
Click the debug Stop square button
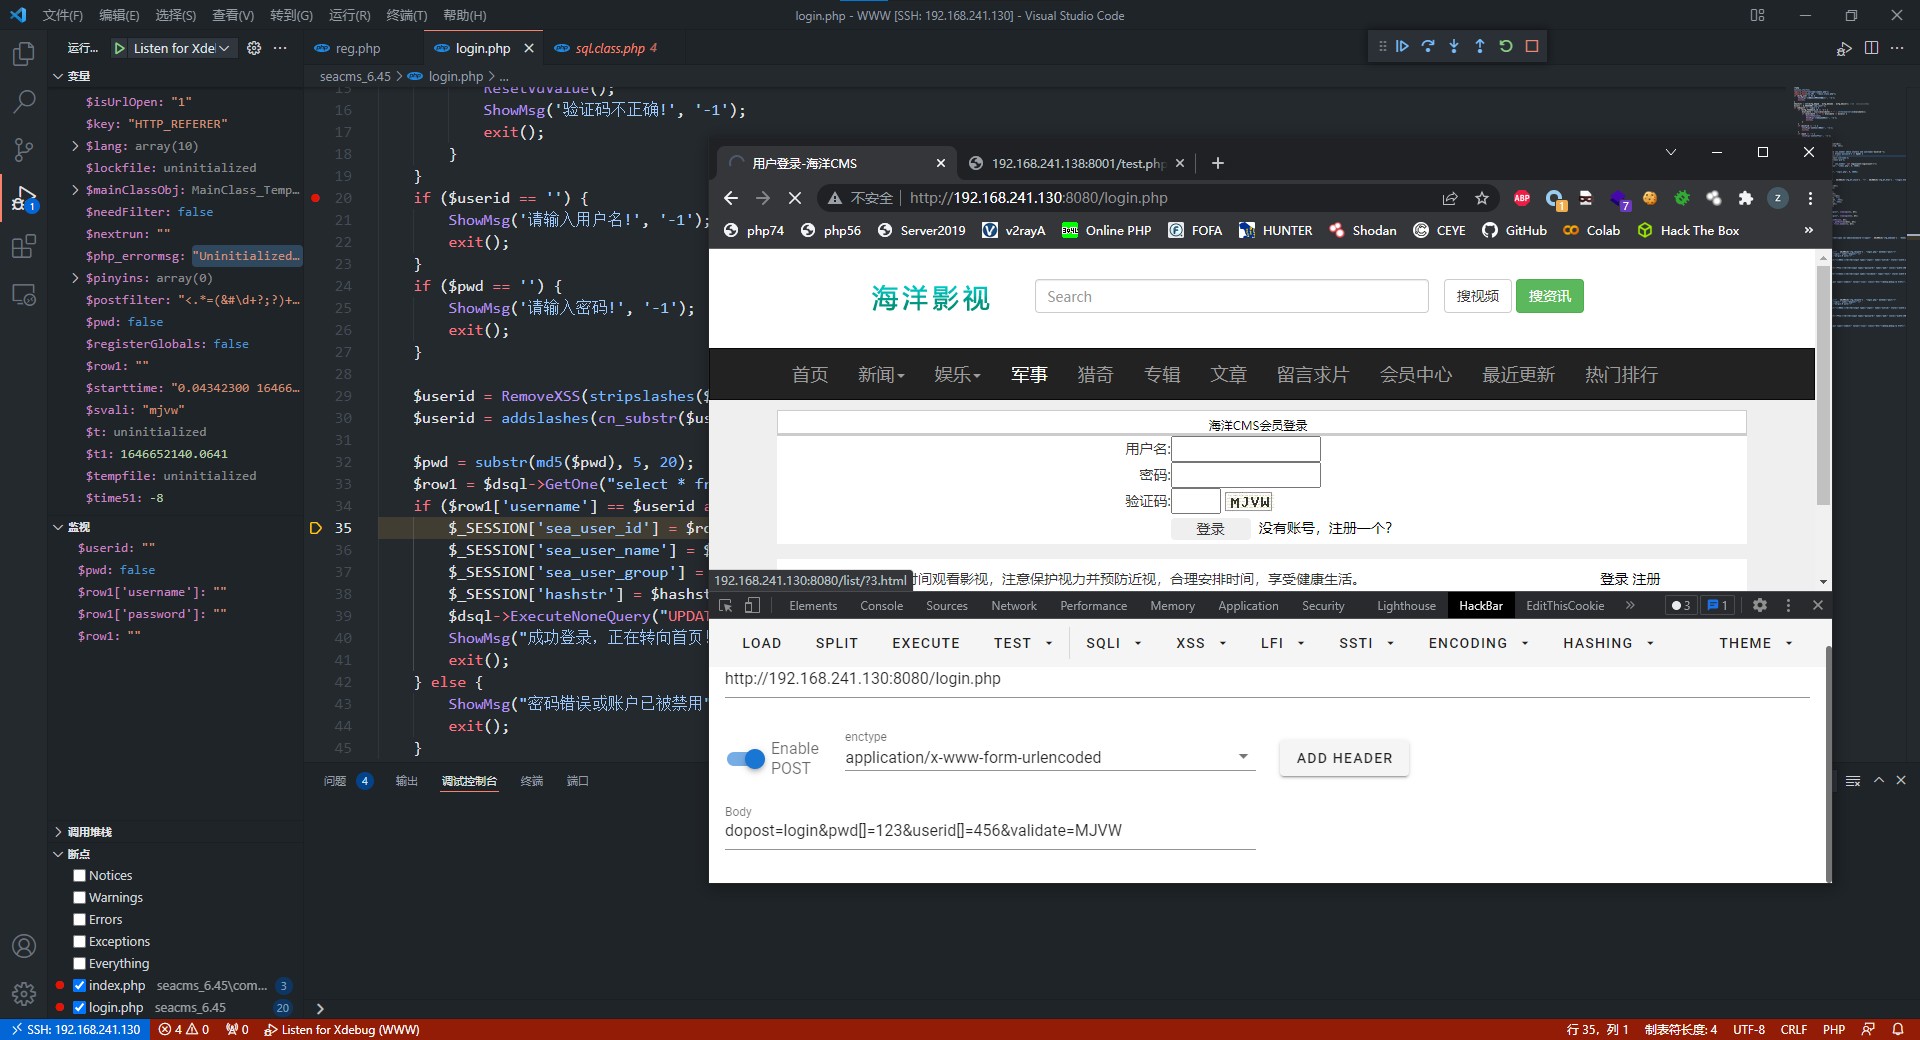[x=1532, y=47]
